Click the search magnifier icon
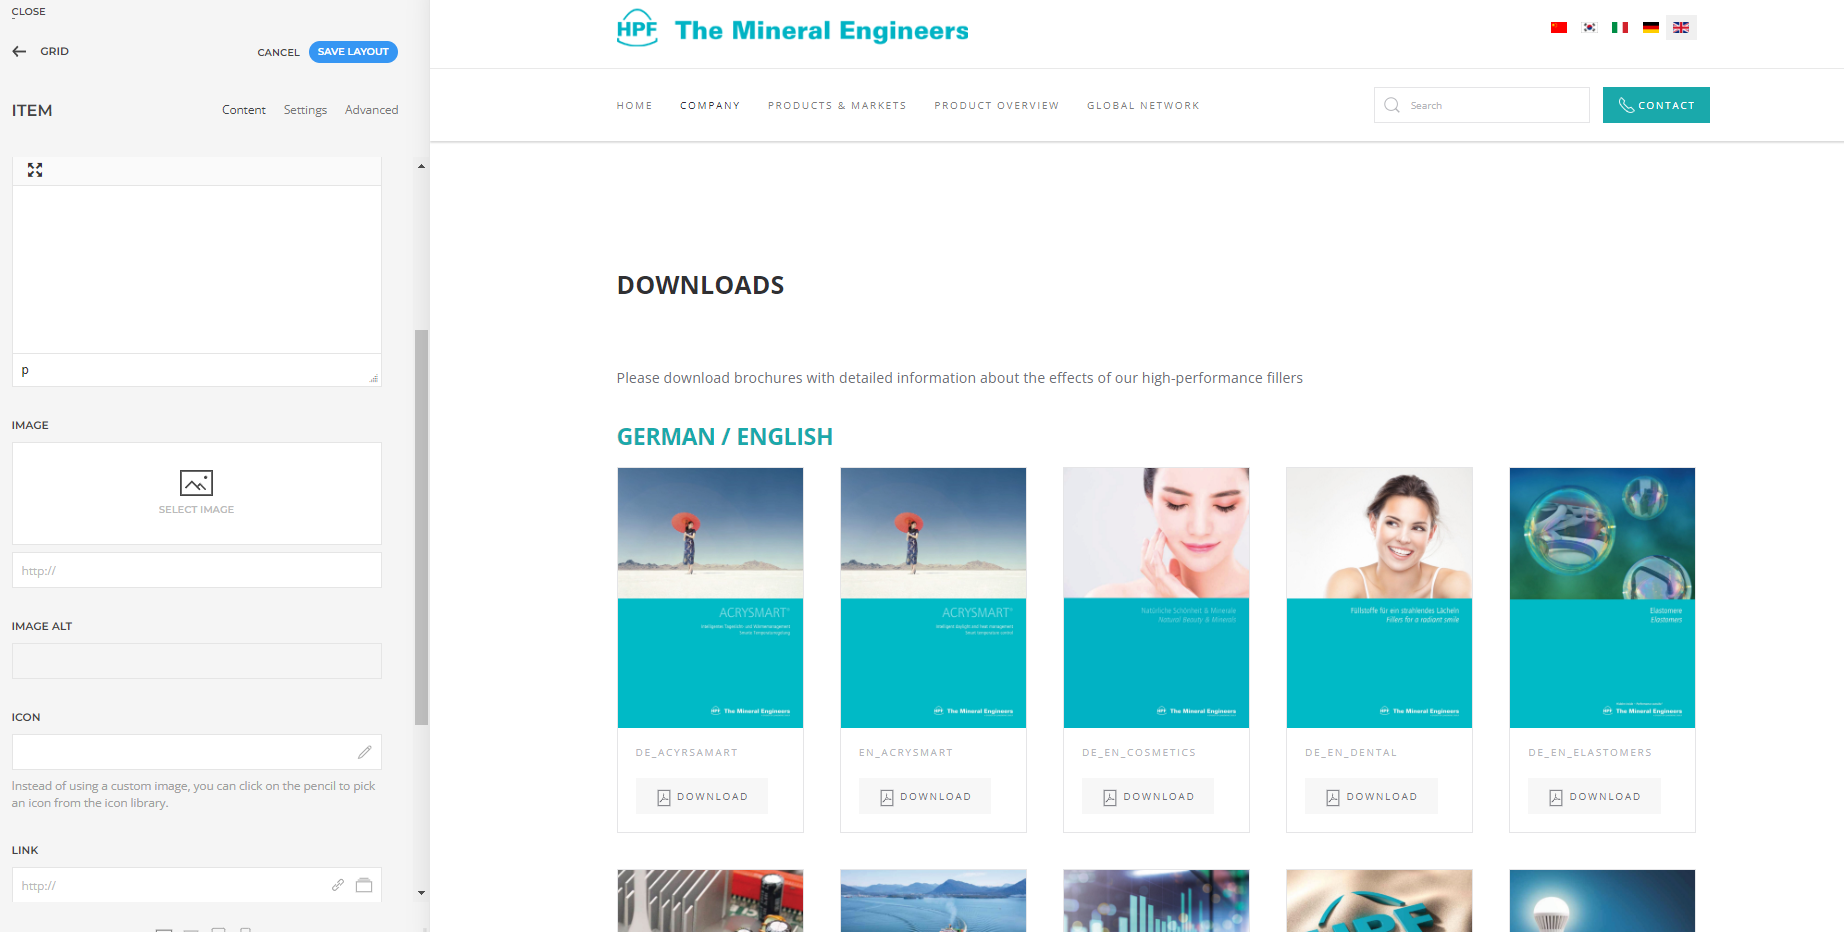The height and width of the screenshot is (932, 1844). coord(1392,105)
